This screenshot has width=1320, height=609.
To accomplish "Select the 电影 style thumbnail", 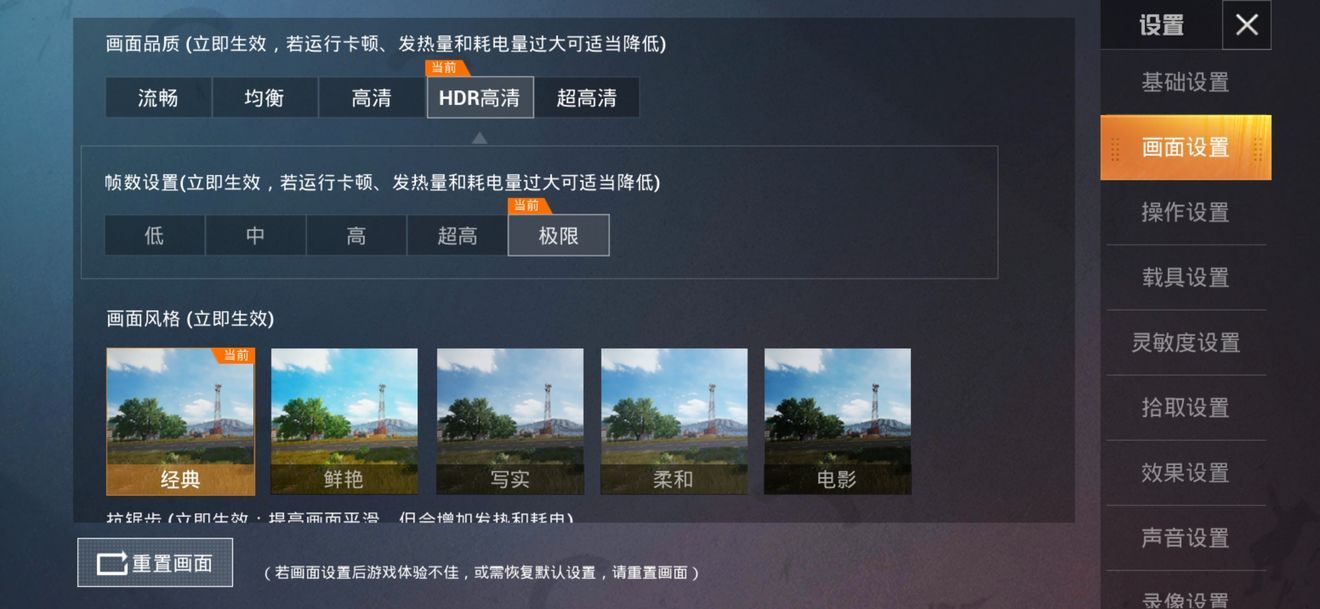I will coord(837,421).
